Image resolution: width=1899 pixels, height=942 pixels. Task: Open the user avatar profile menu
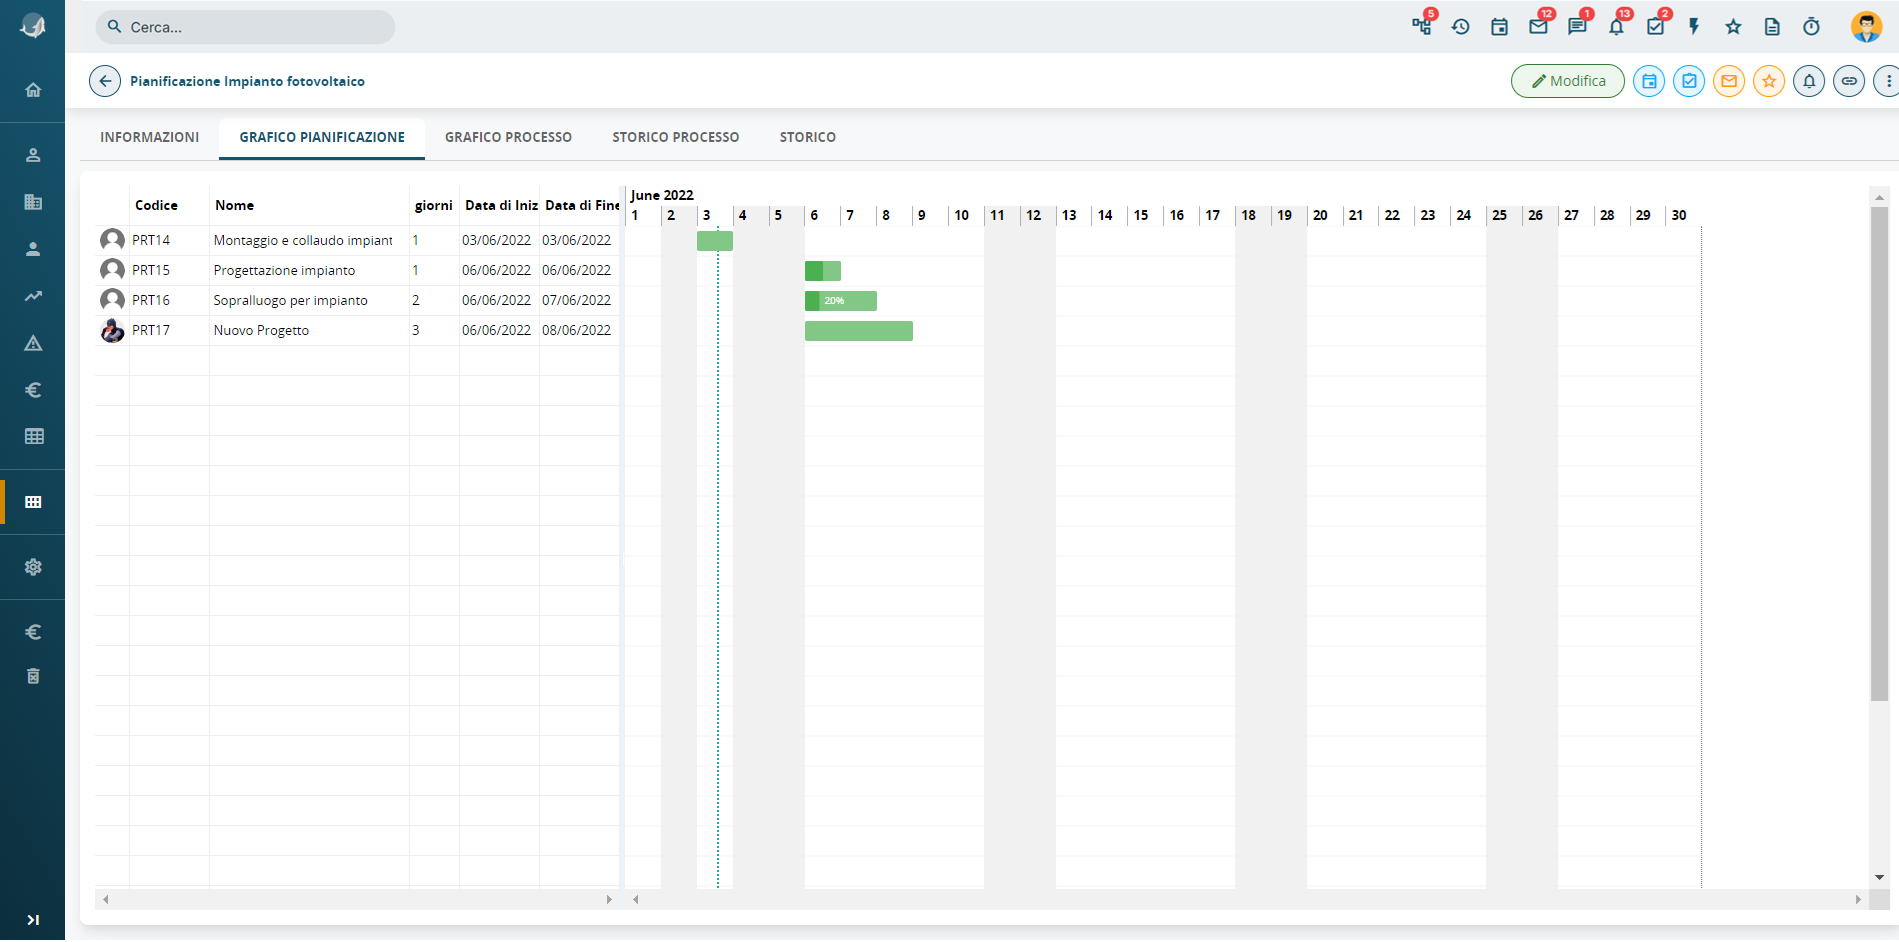coord(1866,27)
